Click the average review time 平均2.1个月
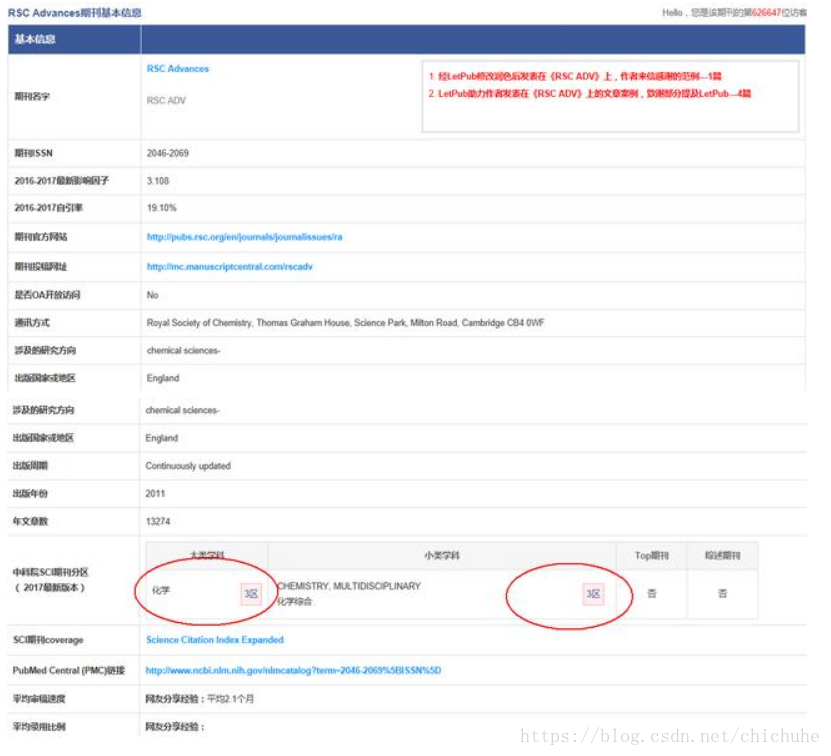The height and width of the screenshot is (756, 831). tap(230, 699)
